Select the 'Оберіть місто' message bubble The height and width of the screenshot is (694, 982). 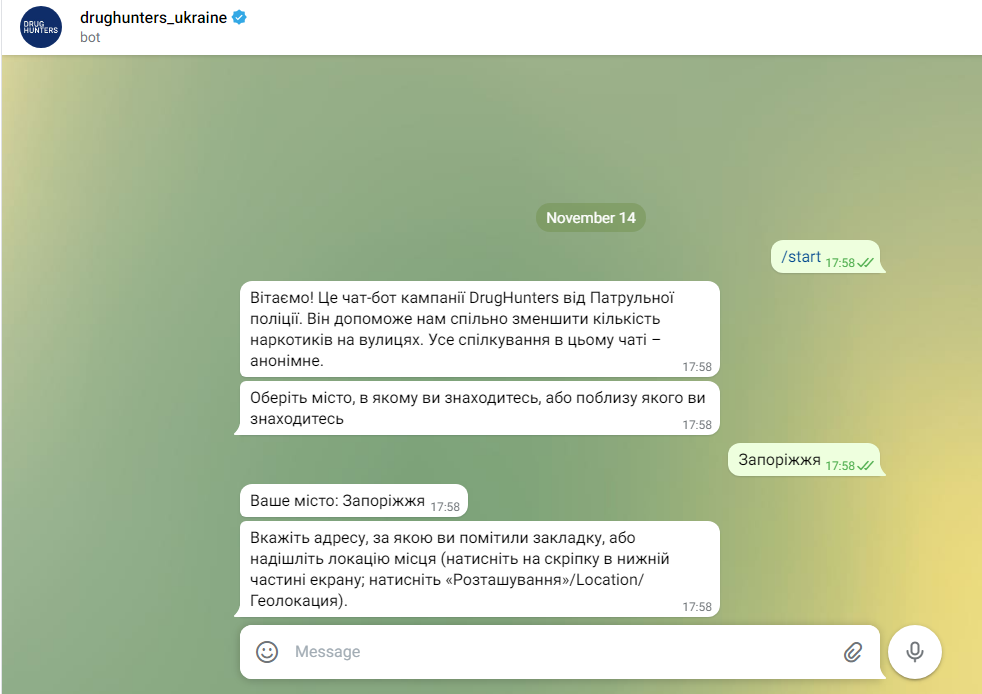[x=480, y=408]
